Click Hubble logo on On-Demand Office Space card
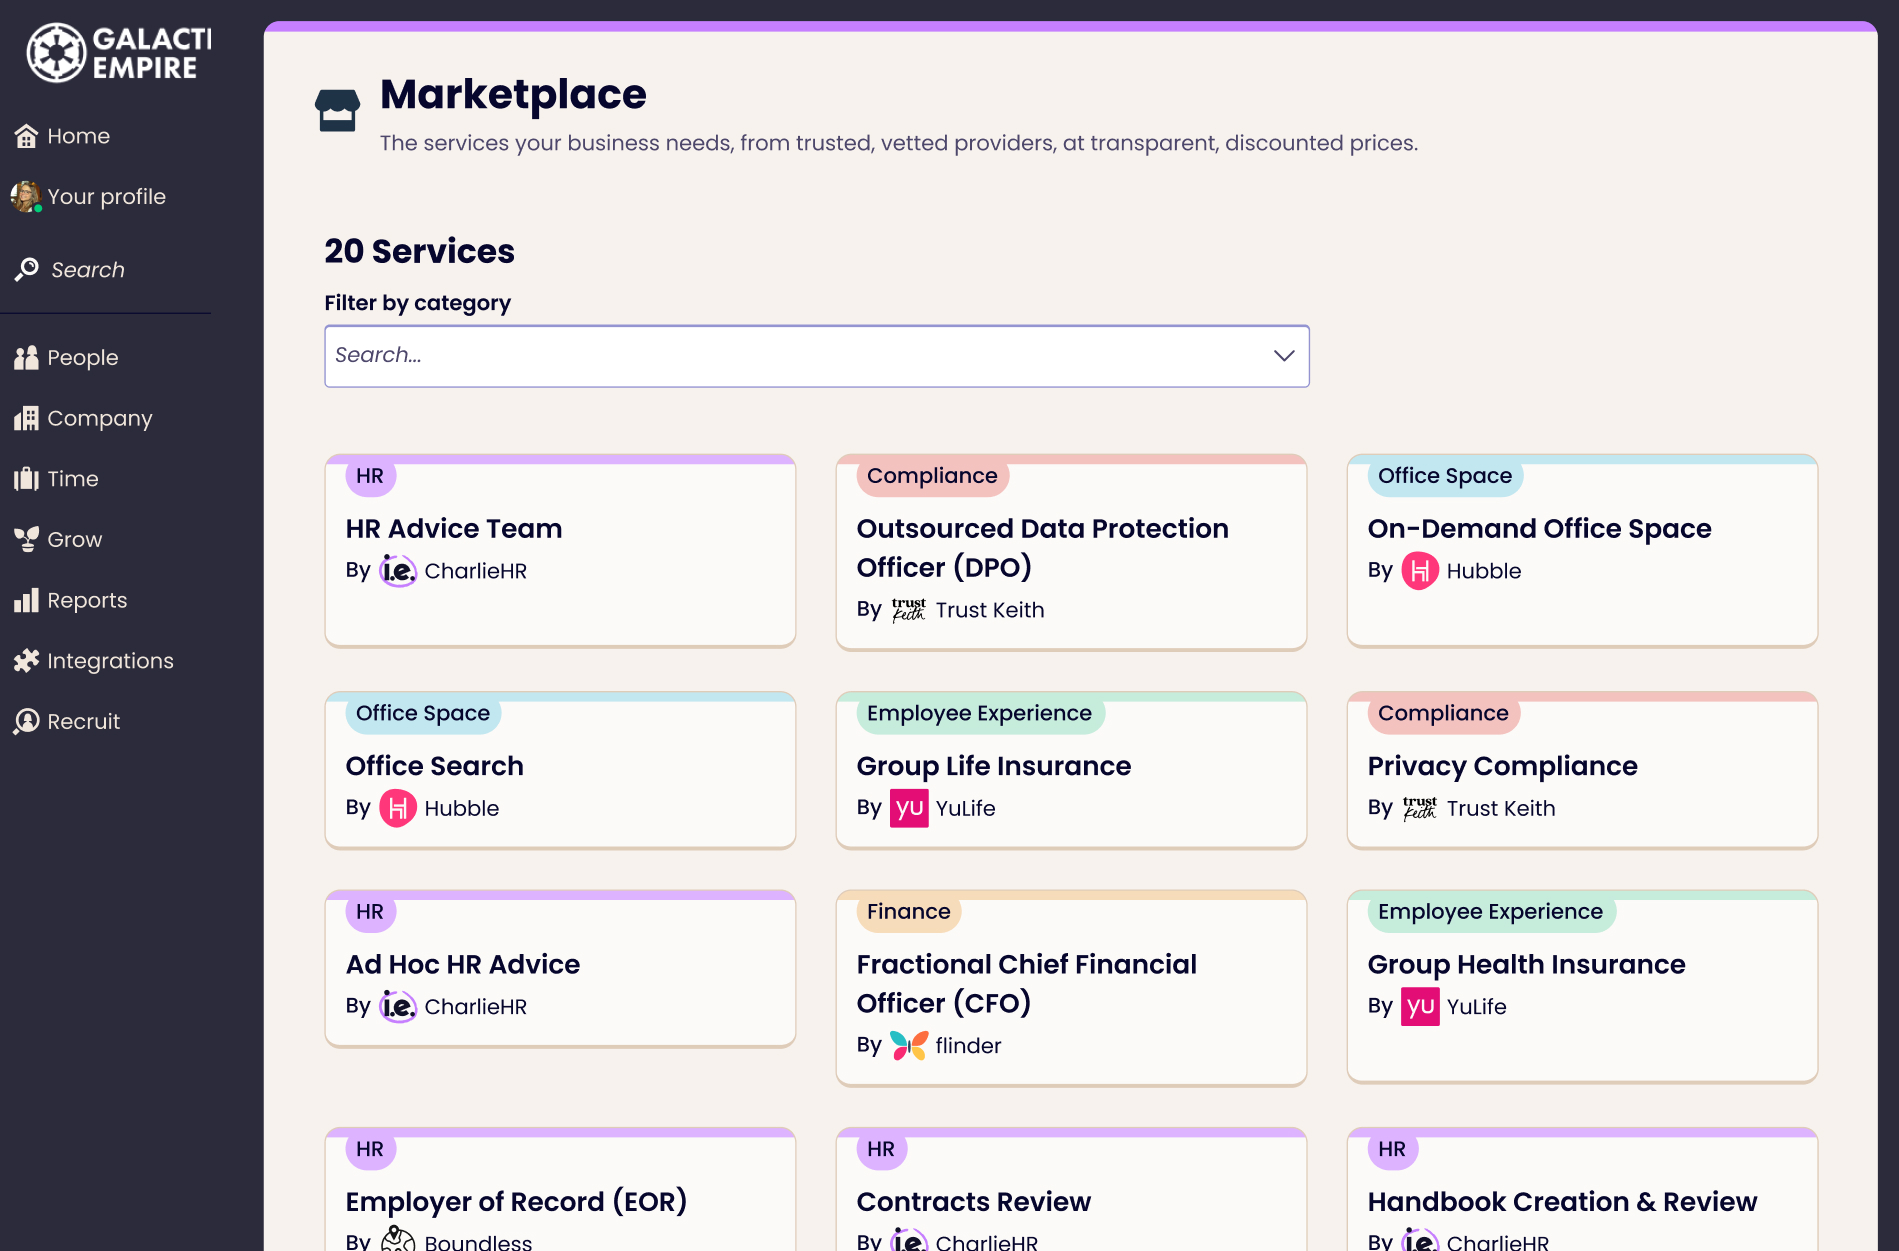Screen dimensions: 1899x1251 point(1420,571)
